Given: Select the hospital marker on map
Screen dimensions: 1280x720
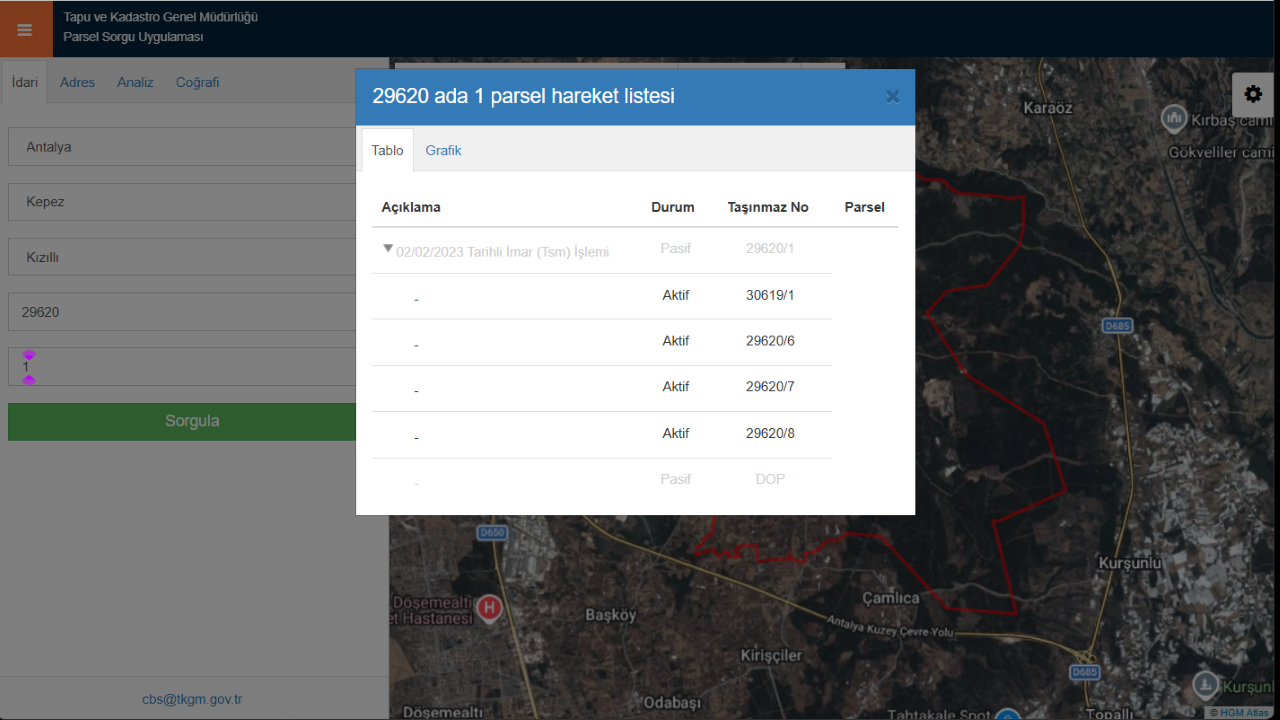Looking at the screenshot, I should [x=489, y=607].
